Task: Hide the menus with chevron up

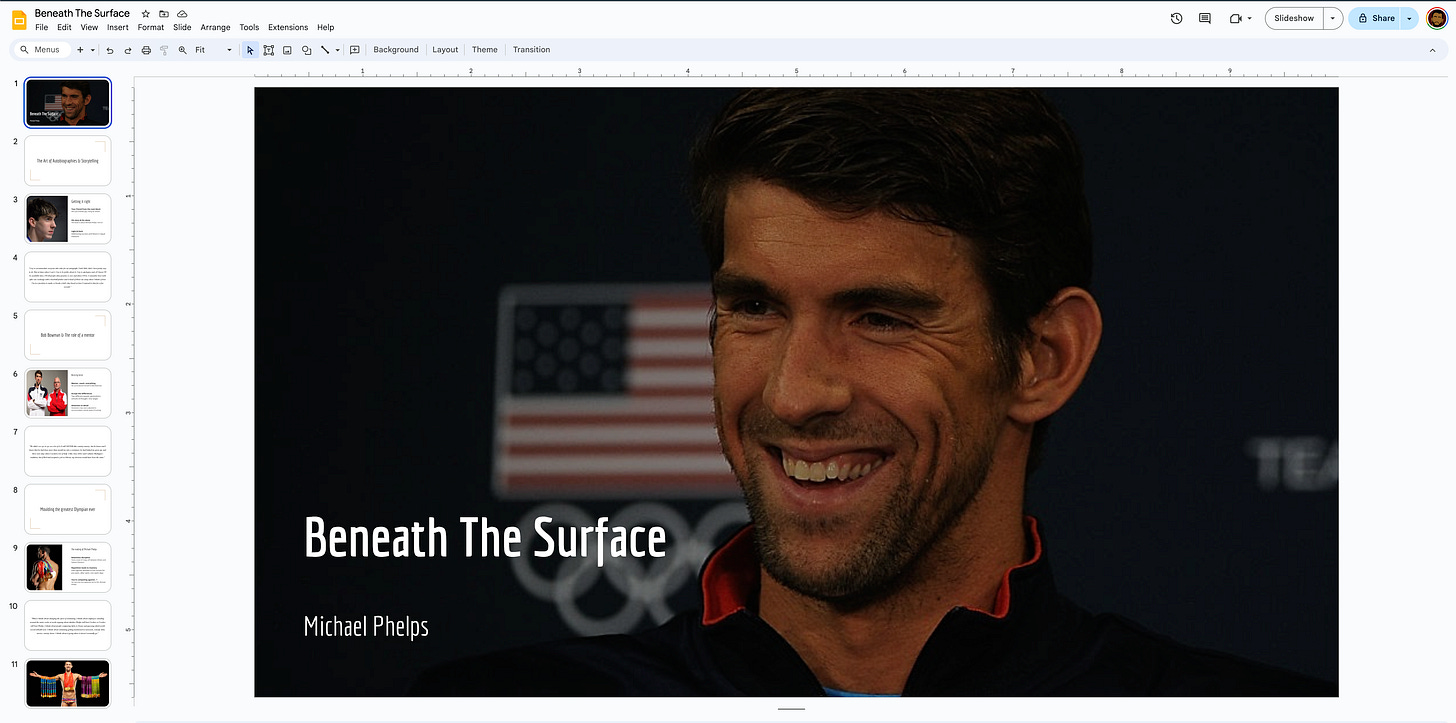Action: coord(1432,50)
